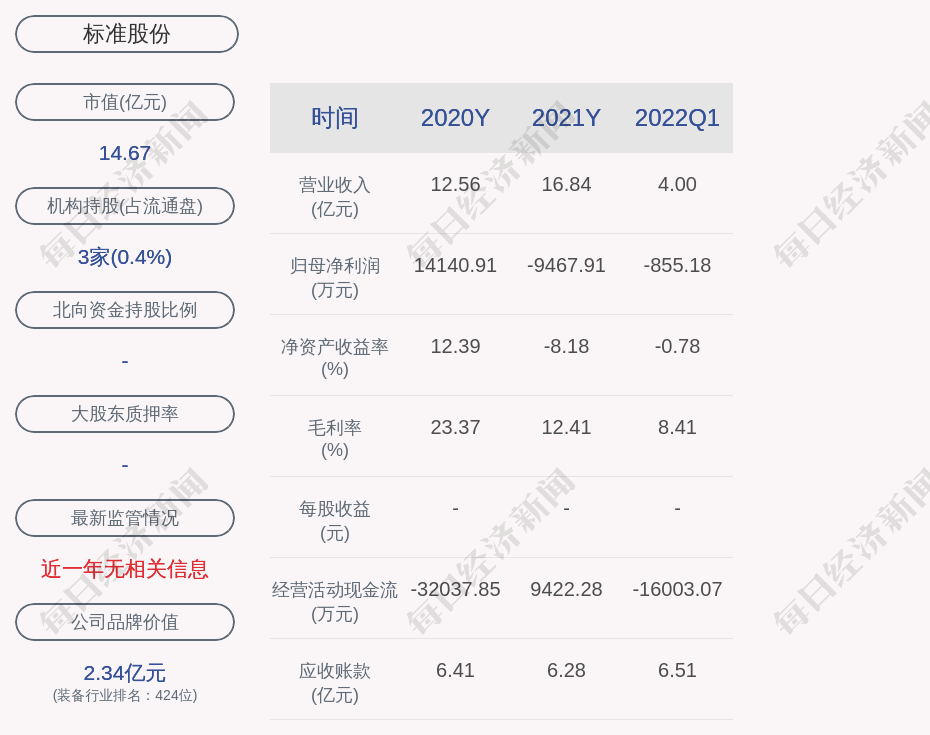Click the 净资产收益率 (%) row label
930x735 pixels.
point(335,358)
